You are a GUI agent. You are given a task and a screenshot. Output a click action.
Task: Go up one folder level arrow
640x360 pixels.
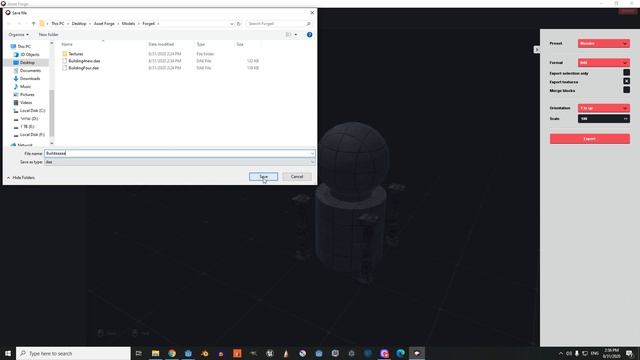(x=33, y=24)
